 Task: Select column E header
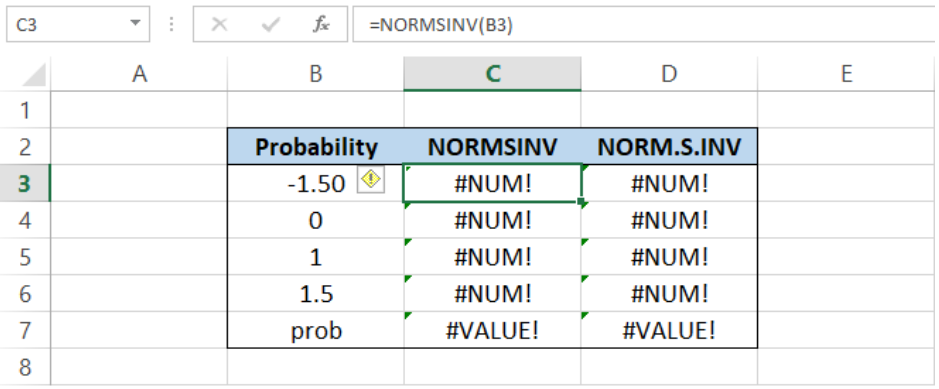pyautogui.click(x=846, y=74)
